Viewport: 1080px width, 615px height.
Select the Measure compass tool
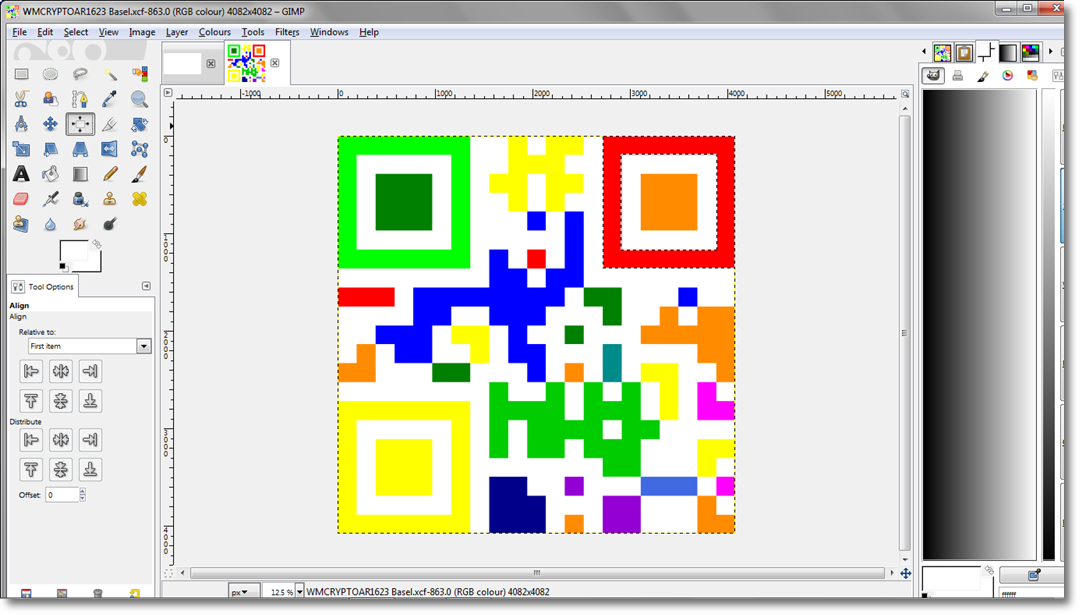tap(21, 124)
